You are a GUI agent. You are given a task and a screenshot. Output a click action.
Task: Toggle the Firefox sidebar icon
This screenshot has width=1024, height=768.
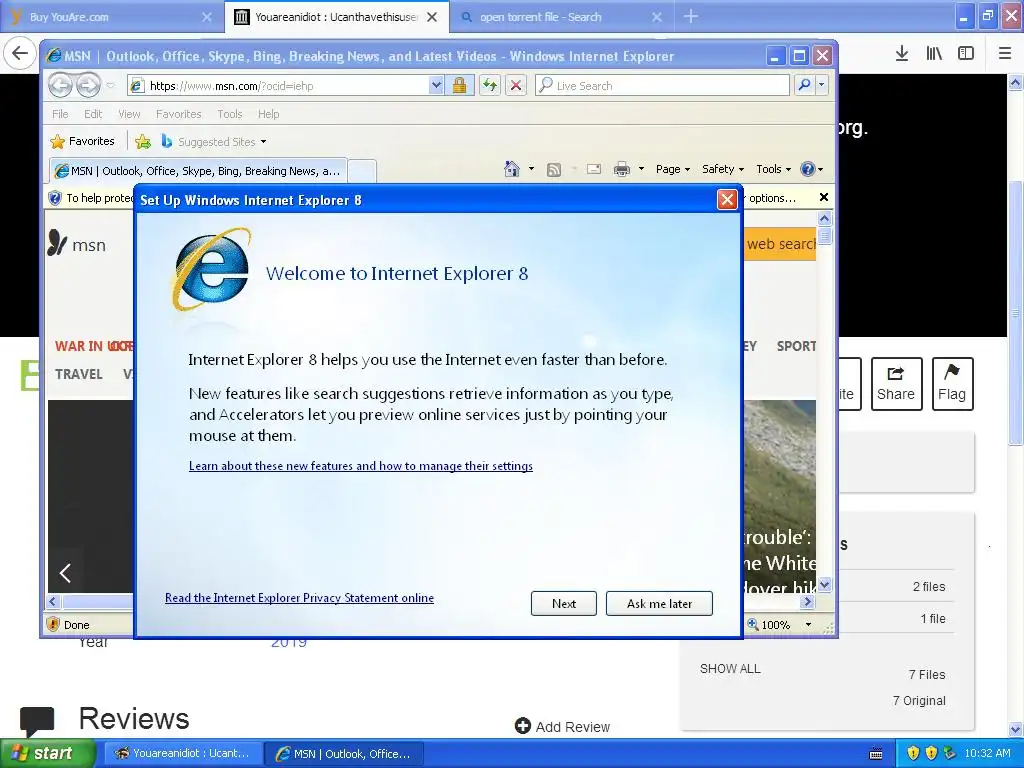pyautogui.click(x=966, y=53)
